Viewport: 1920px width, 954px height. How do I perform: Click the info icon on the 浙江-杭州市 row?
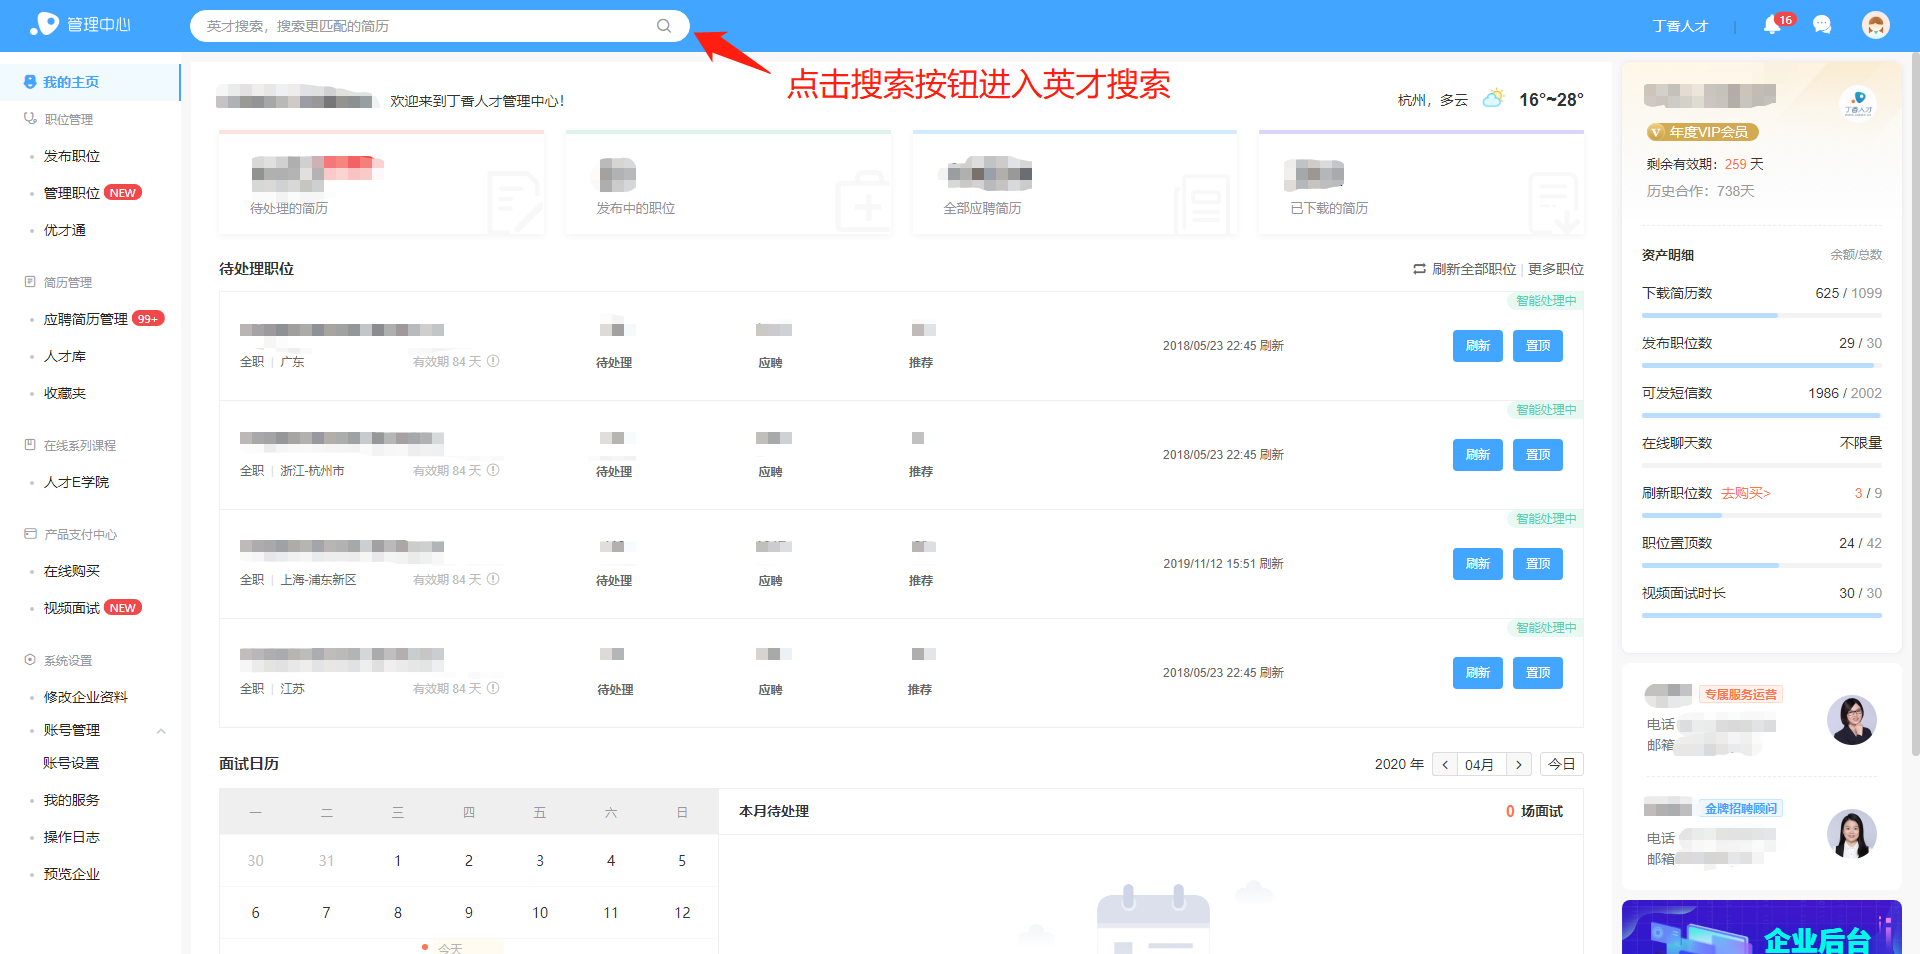point(493,470)
